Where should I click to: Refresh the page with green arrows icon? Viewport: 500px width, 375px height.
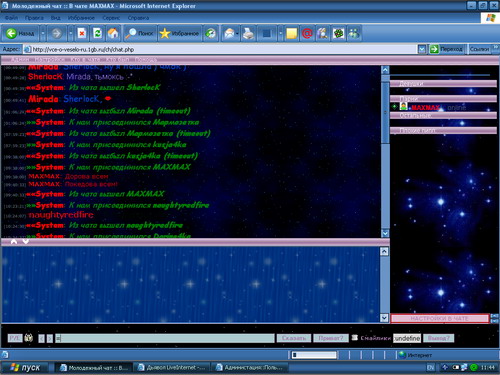pyautogui.click(x=97, y=33)
